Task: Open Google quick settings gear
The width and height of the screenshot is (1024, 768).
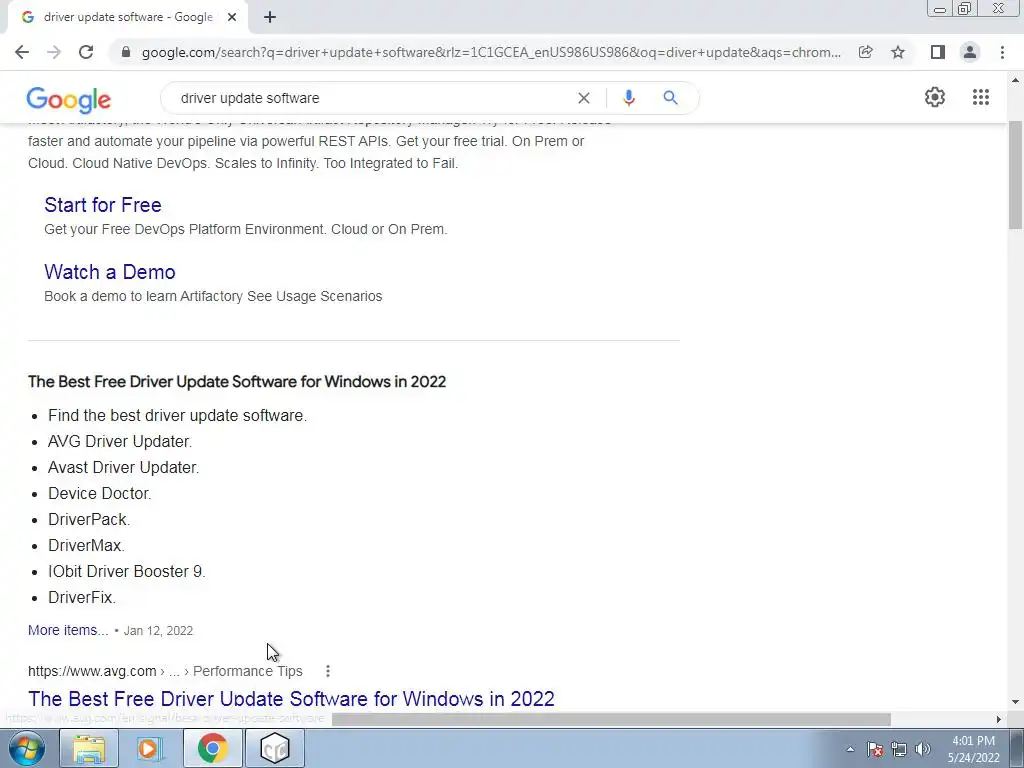Action: [935, 97]
